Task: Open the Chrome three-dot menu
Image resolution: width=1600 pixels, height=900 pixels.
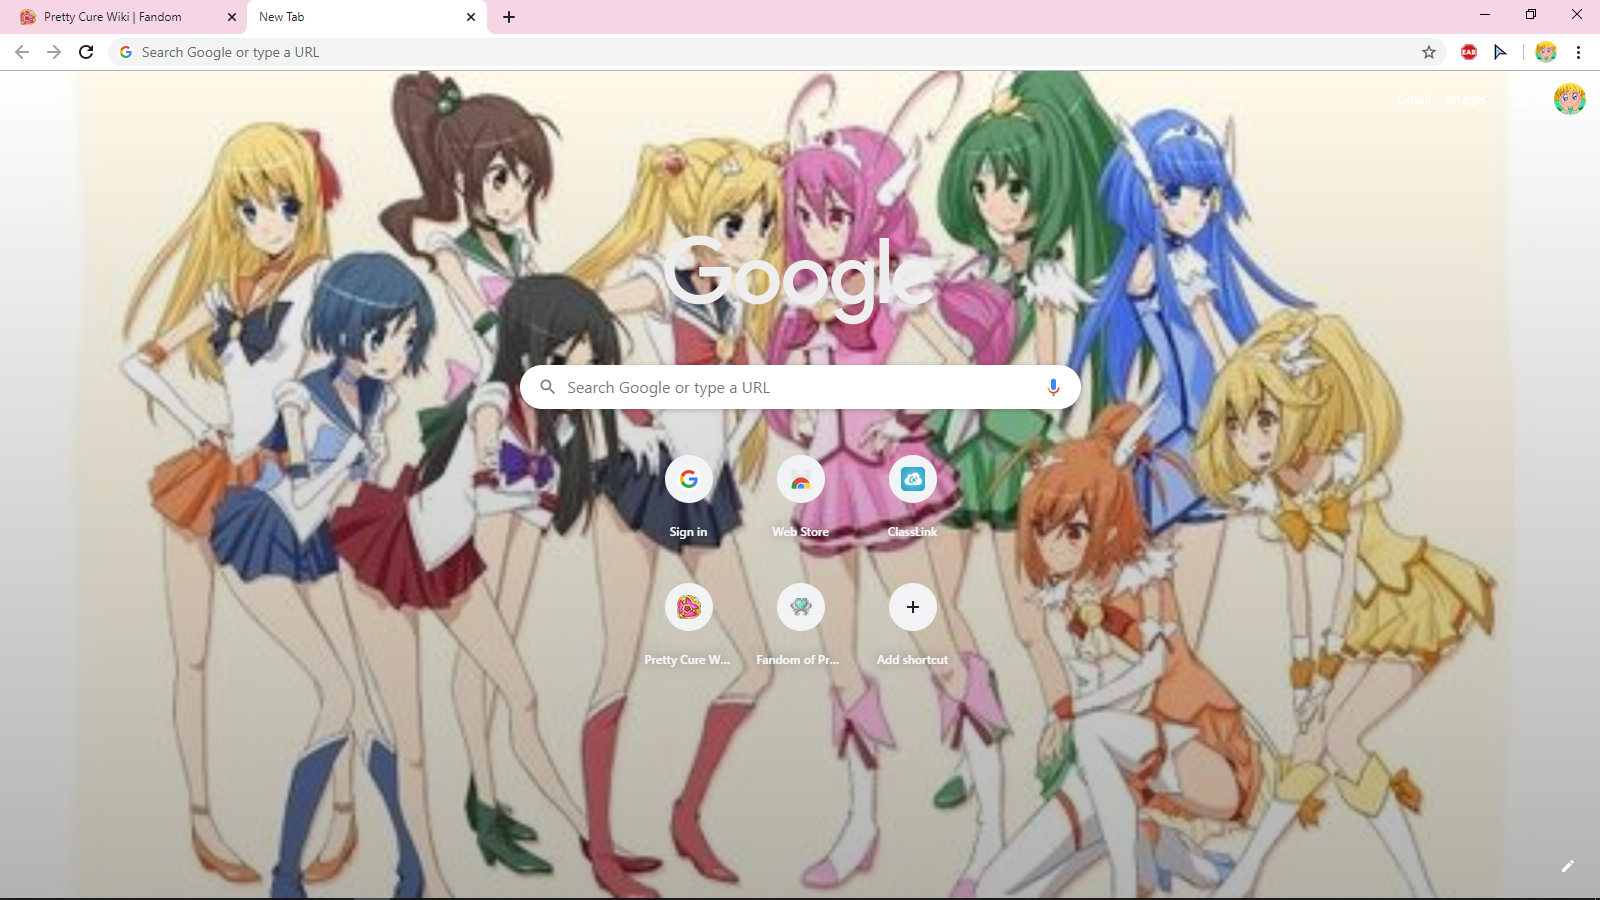Action: point(1578,52)
